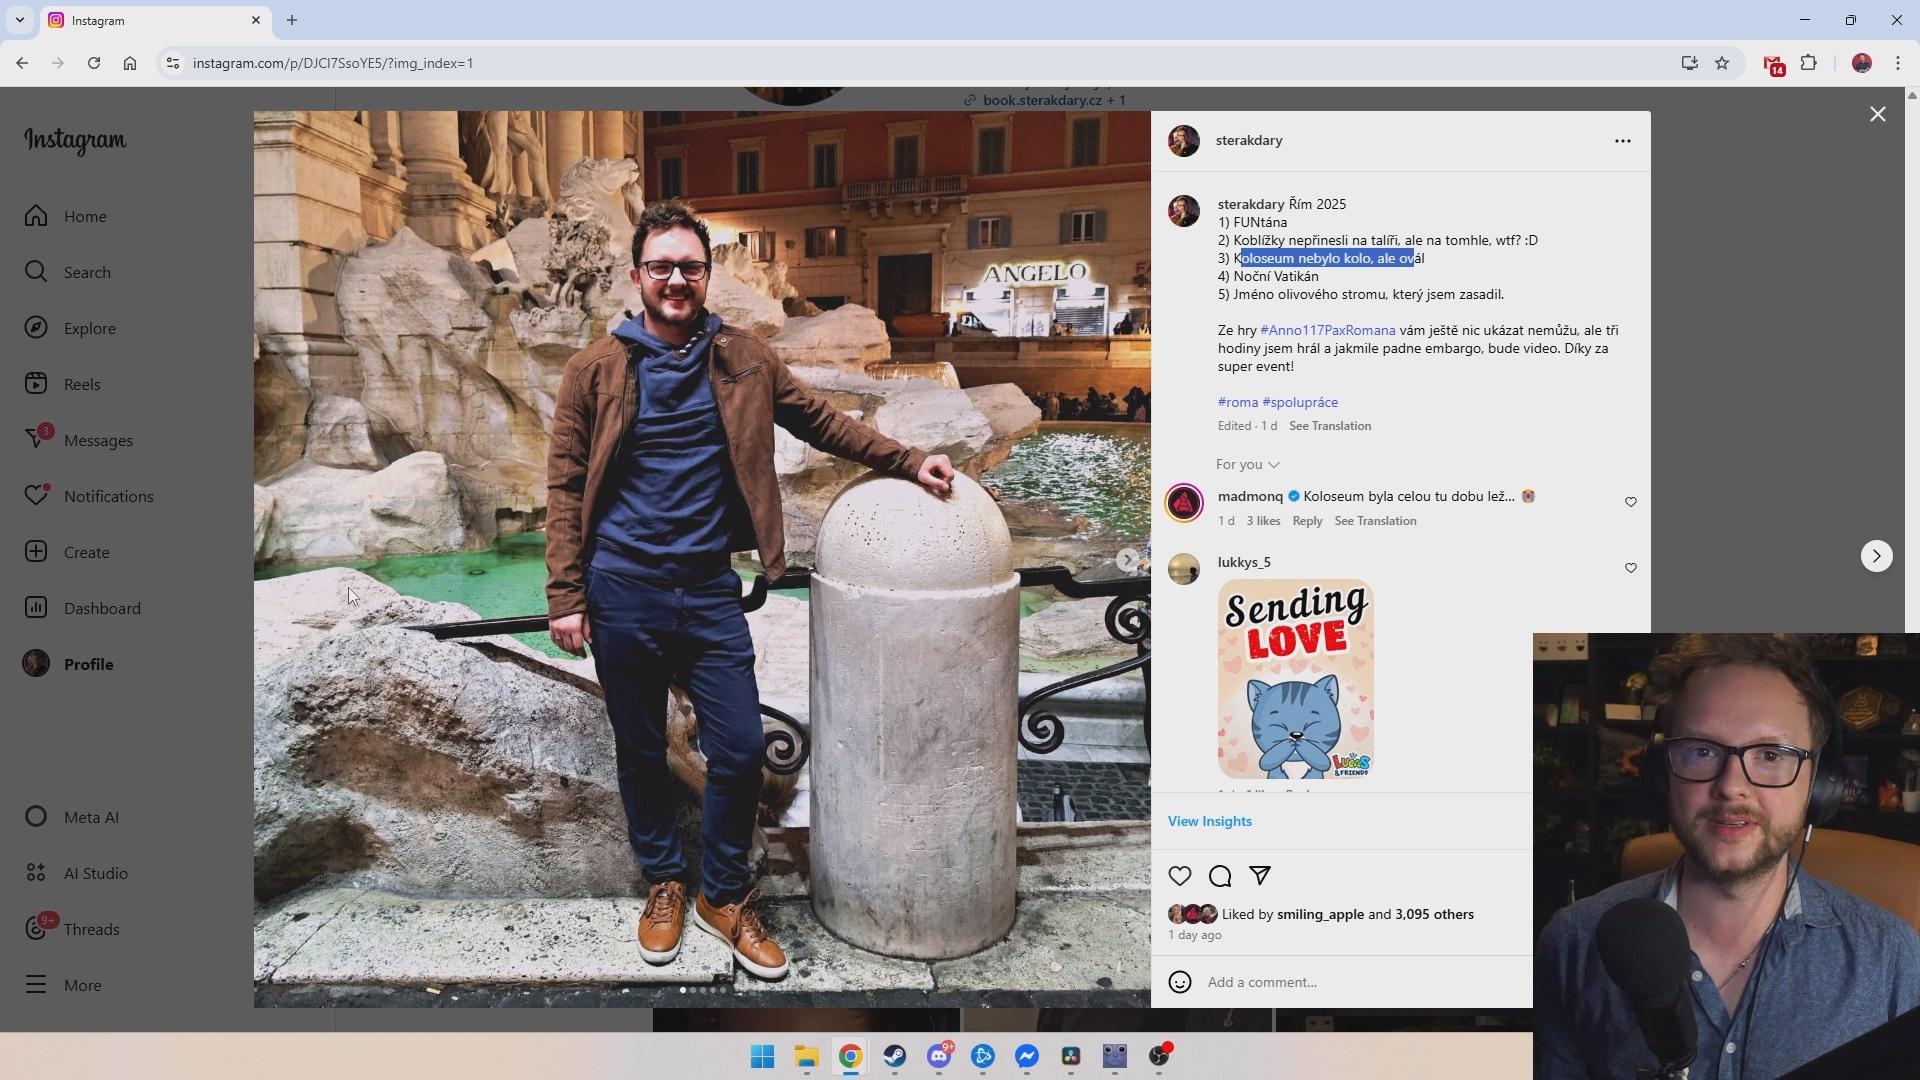1920x1080 pixels.
Task: Bookmark page with star icon
Action: coord(1721,63)
